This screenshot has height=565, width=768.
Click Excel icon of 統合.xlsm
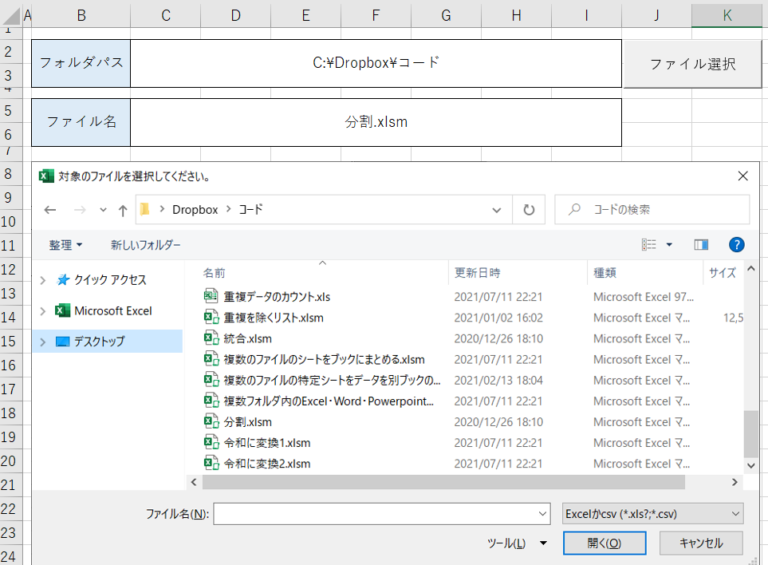click(x=211, y=338)
